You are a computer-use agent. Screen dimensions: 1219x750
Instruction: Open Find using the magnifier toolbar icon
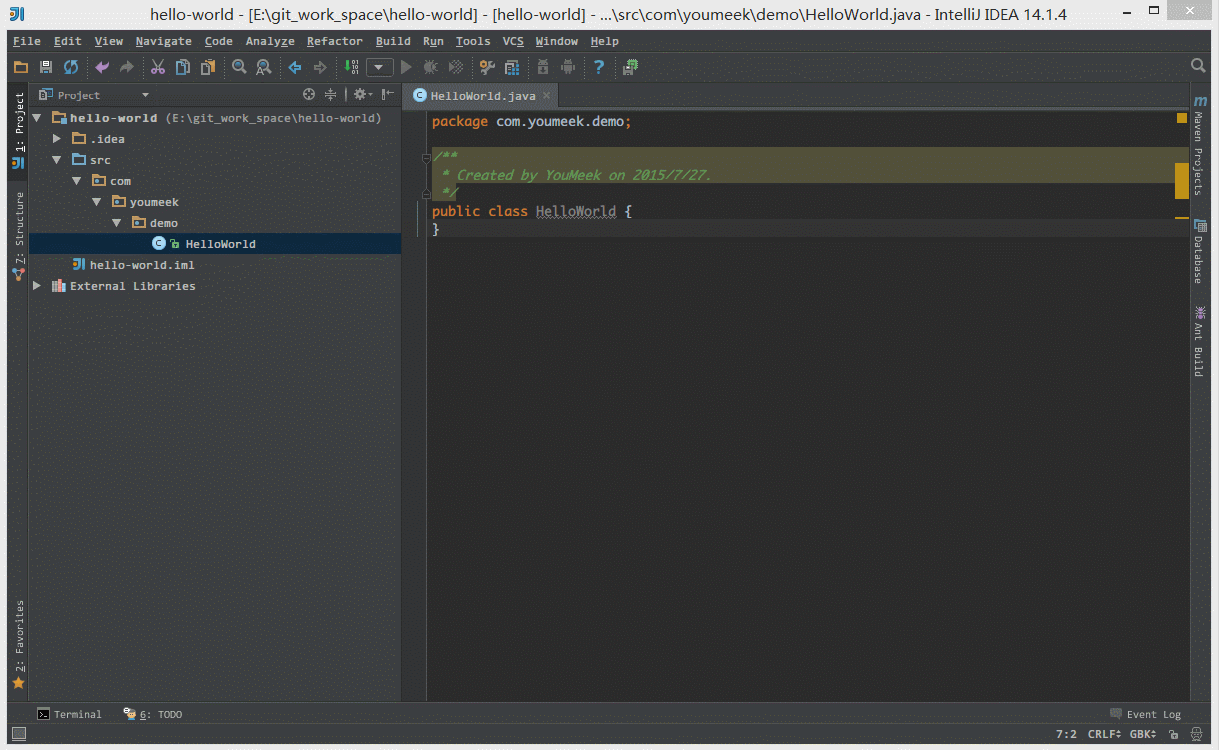[240, 67]
